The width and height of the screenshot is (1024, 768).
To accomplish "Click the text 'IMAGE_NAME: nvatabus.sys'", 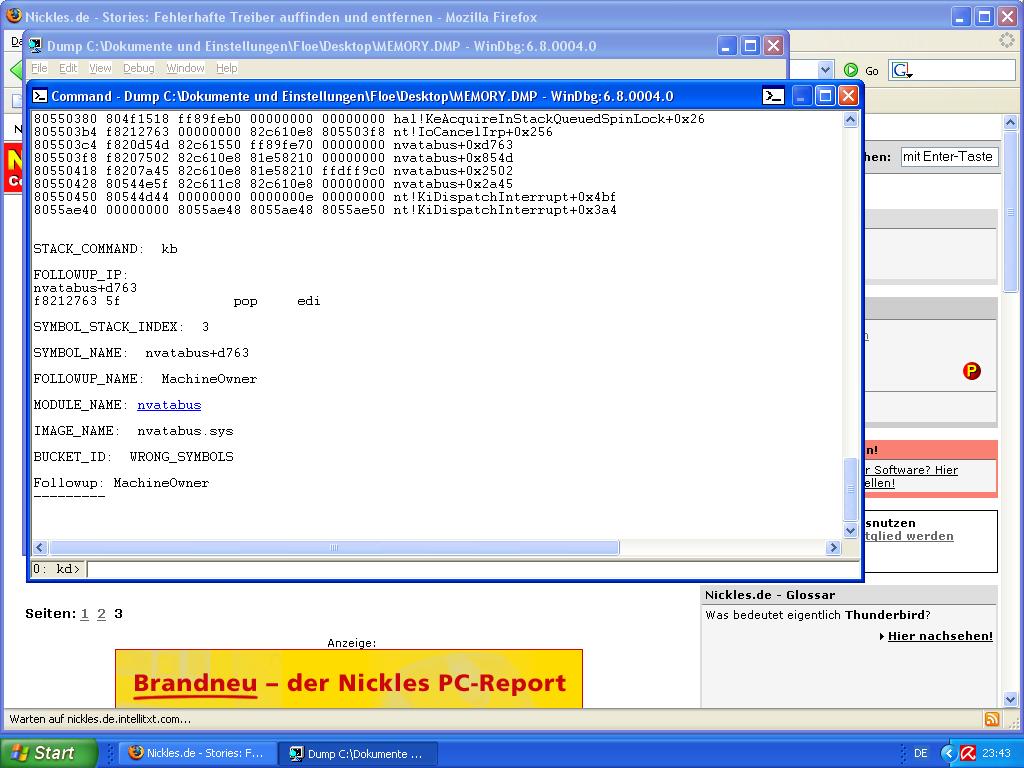I will (133, 431).
